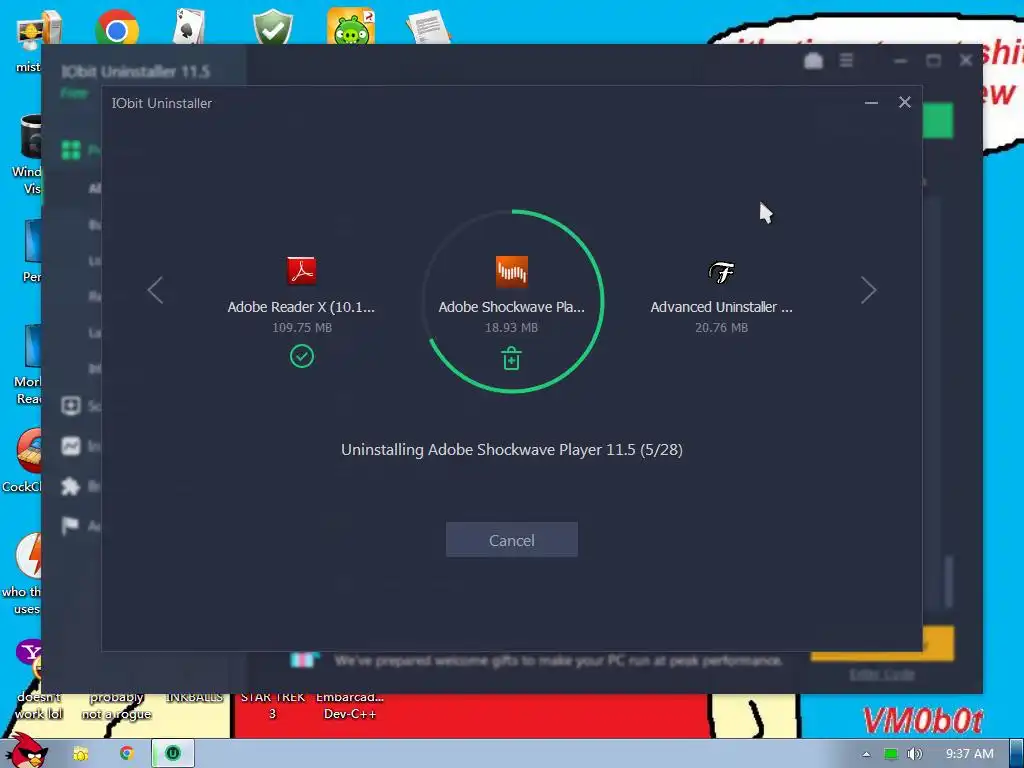Click the flag icon in IObit sidebar
1024x768 pixels.
[70, 526]
